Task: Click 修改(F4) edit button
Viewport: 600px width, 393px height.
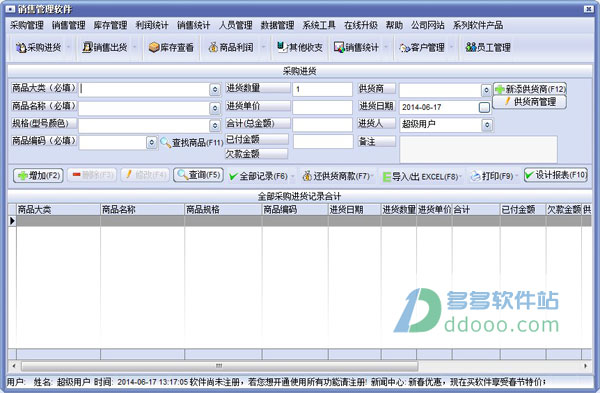Action: pos(145,175)
